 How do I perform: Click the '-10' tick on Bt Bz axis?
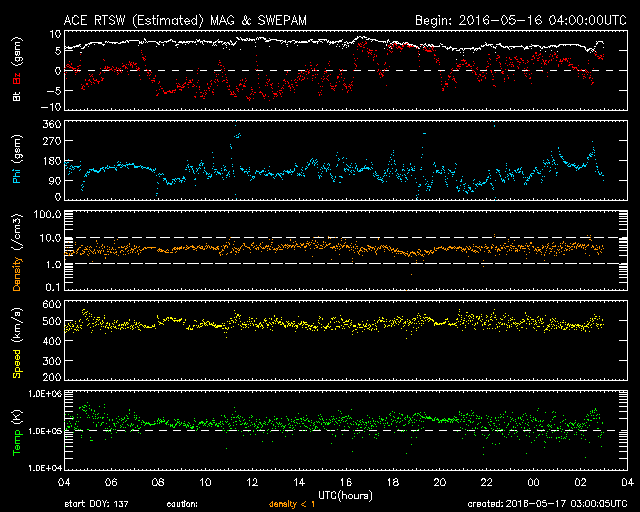click(51, 107)
